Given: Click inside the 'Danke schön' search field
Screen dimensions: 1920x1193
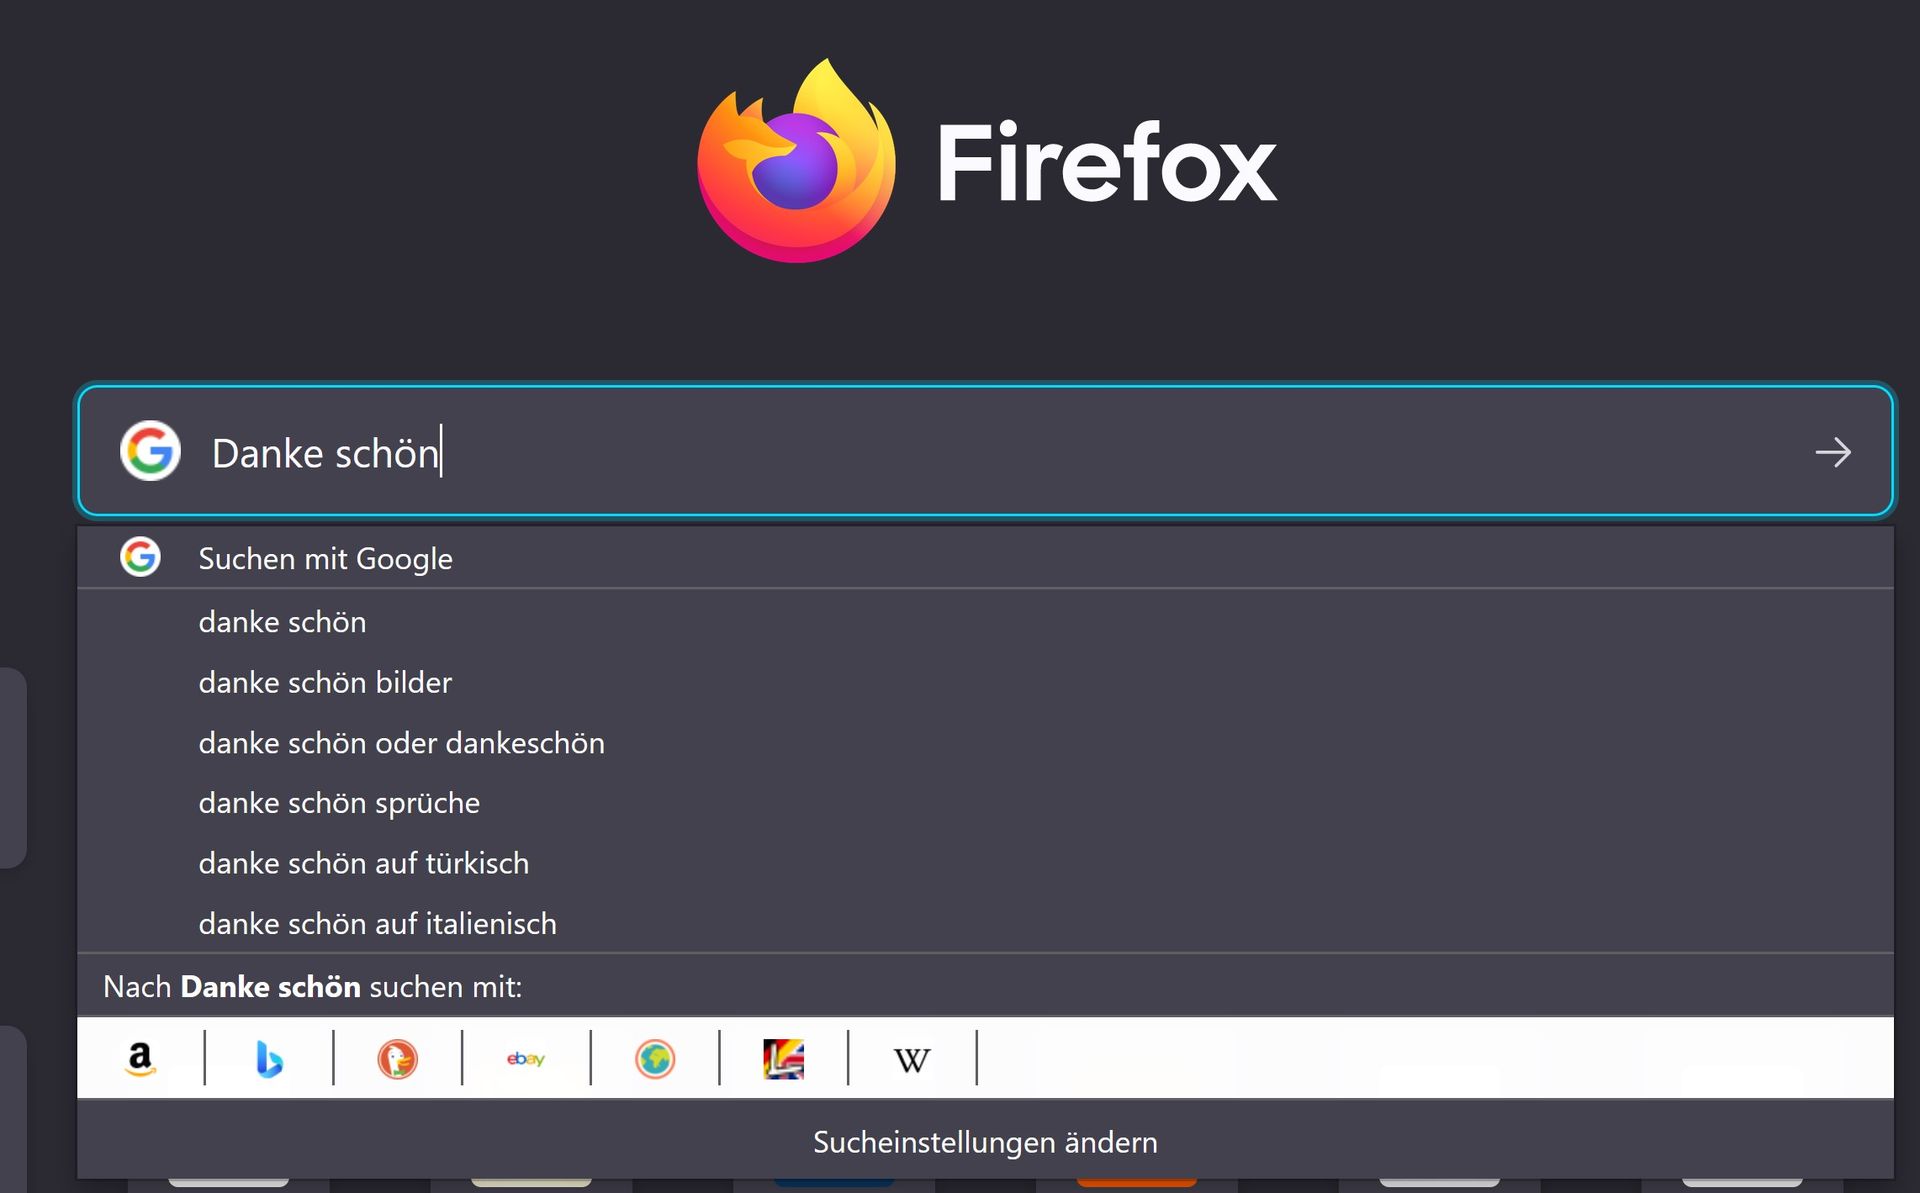Looking at the screenshot, I should (1000, 452).
